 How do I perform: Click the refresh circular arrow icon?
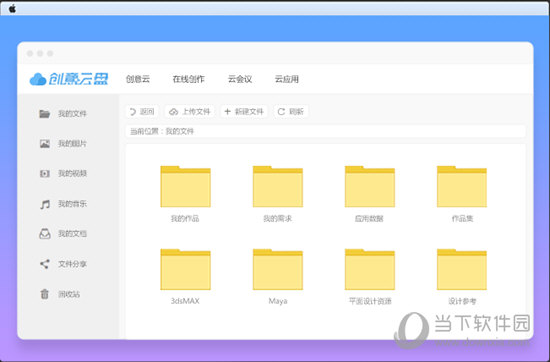coord(281,112)
